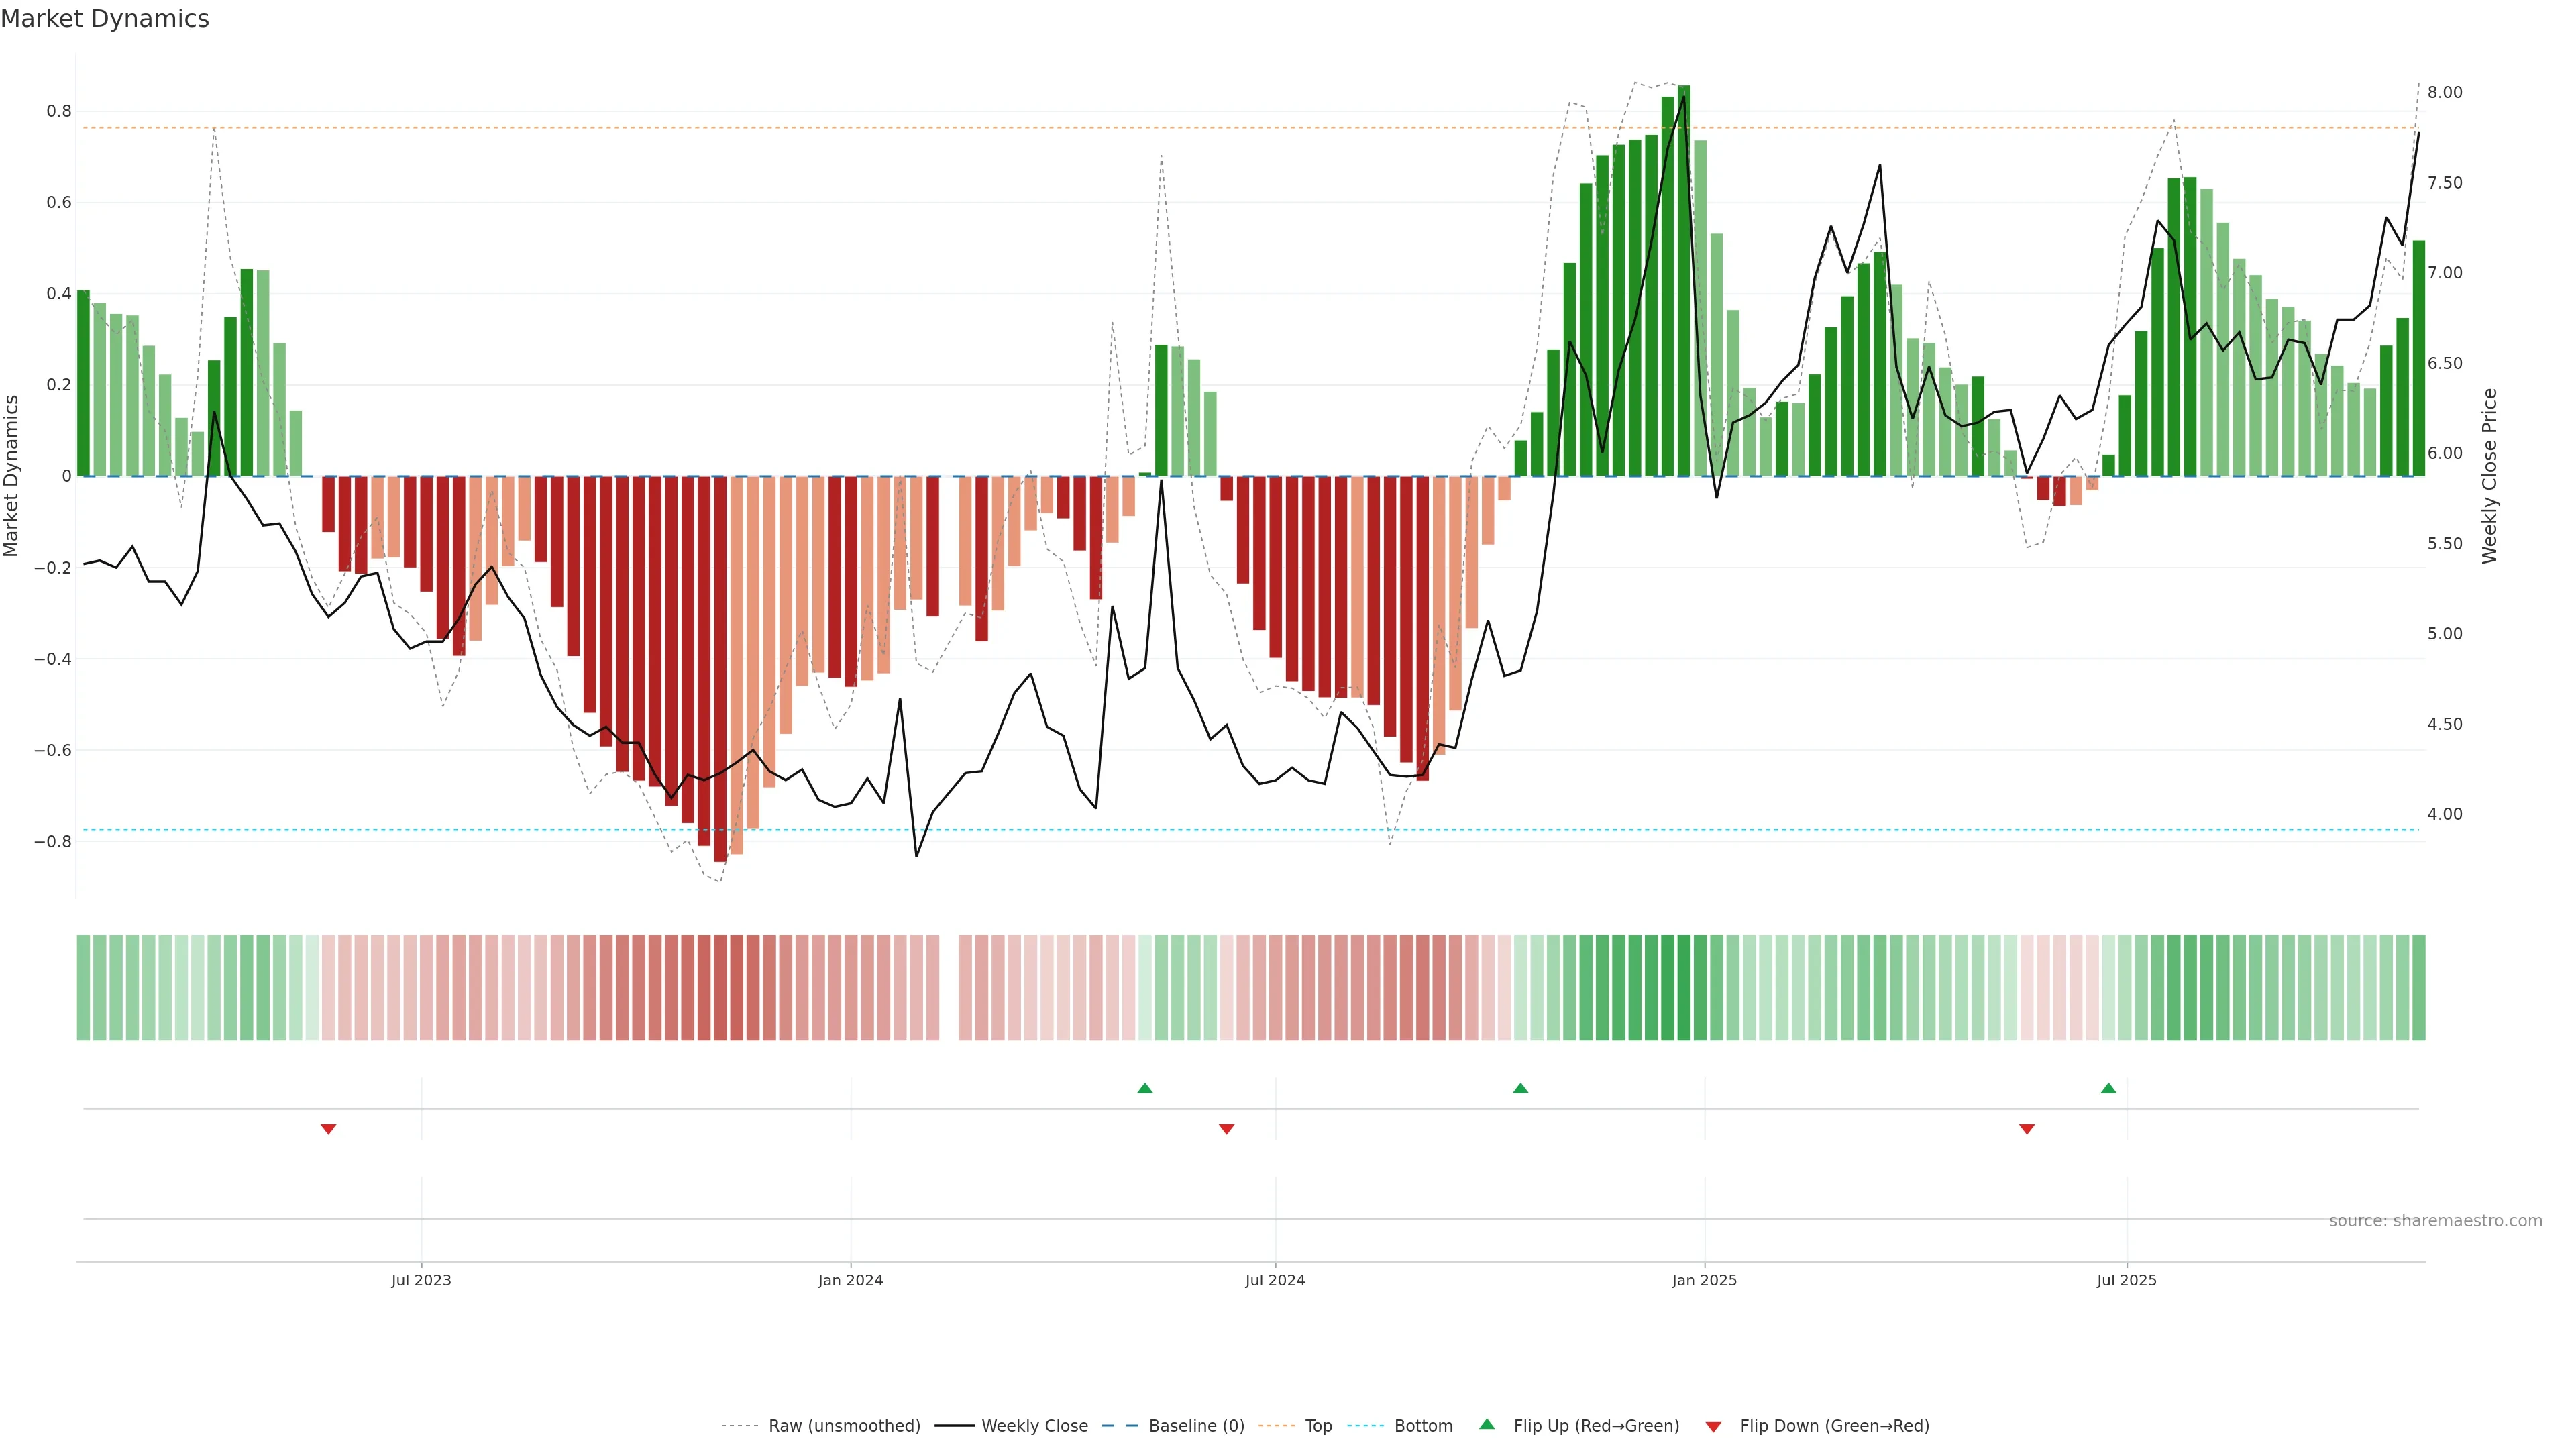Click the Jul 2025 x-axis label

[x=2126, y=1280]
